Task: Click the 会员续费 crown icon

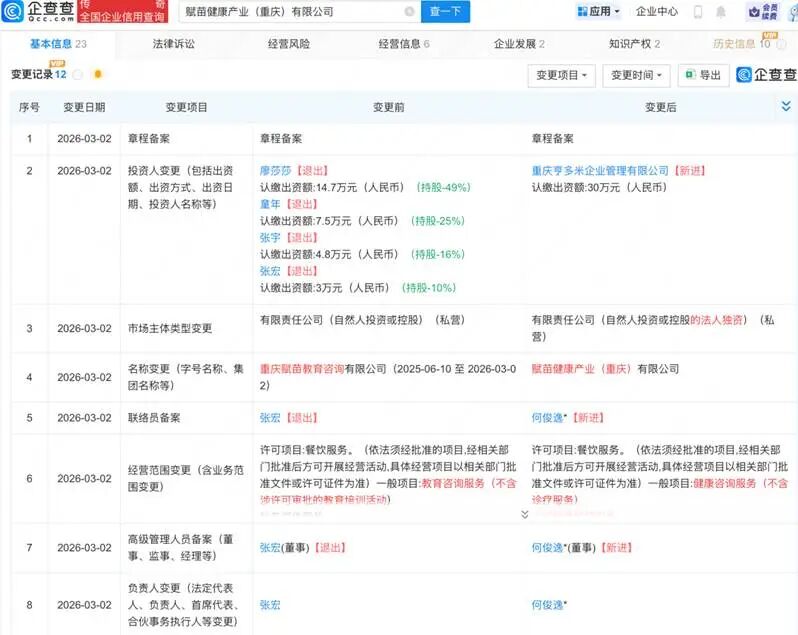Action: click(762, 12)
